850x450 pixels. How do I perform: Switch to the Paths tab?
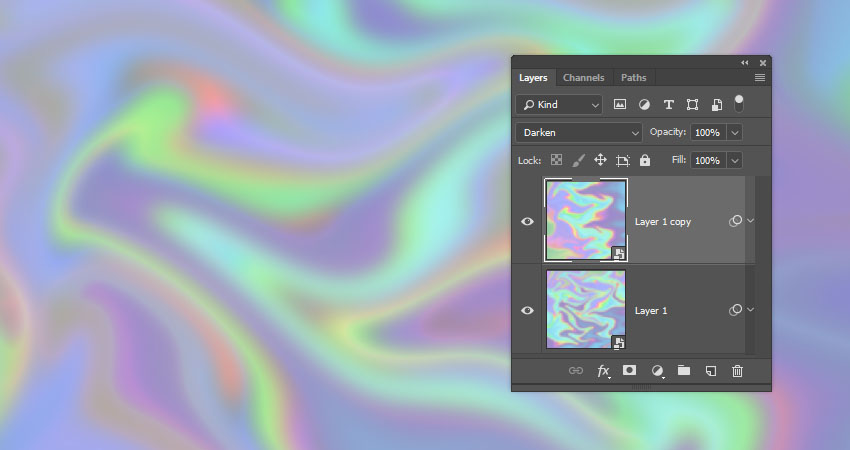click(634, 78)
